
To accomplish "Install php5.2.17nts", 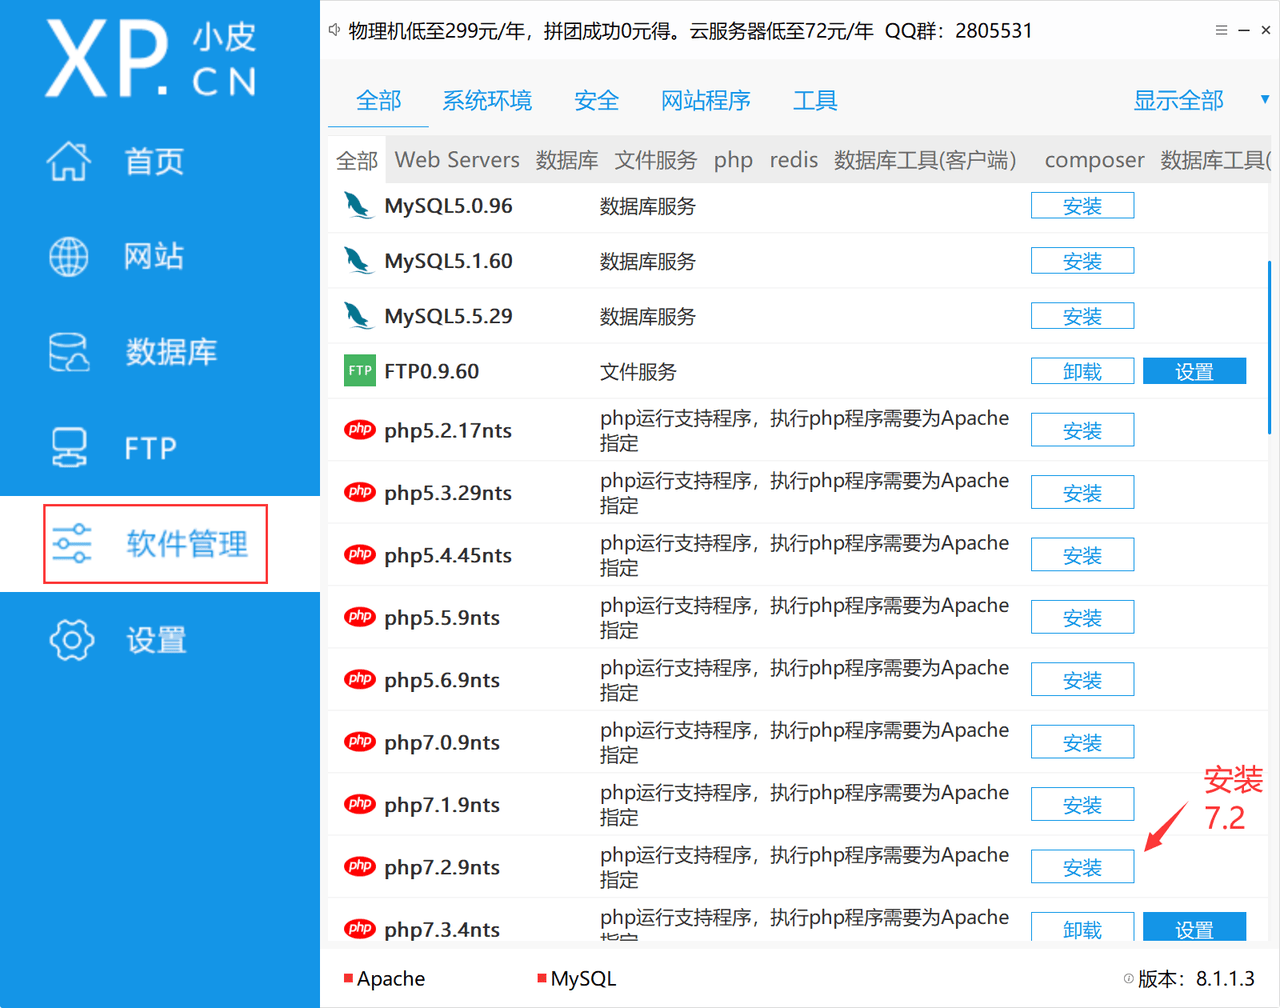I will 1082,430.
